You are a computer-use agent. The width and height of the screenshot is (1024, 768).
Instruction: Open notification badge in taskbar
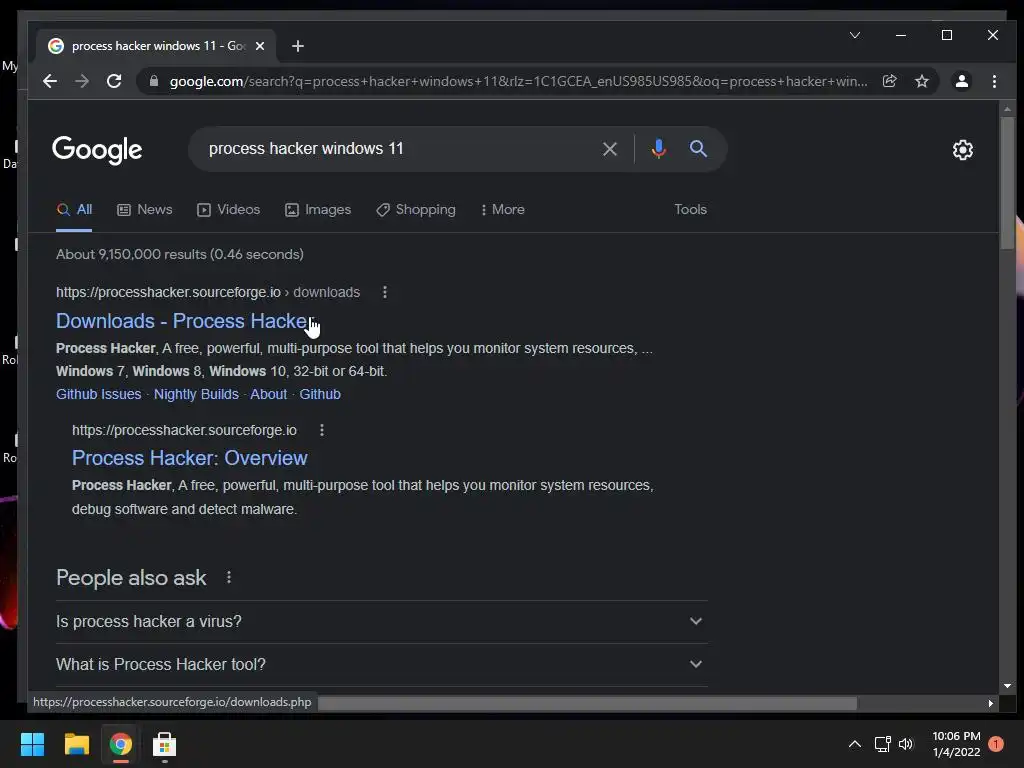click(996, 744)
